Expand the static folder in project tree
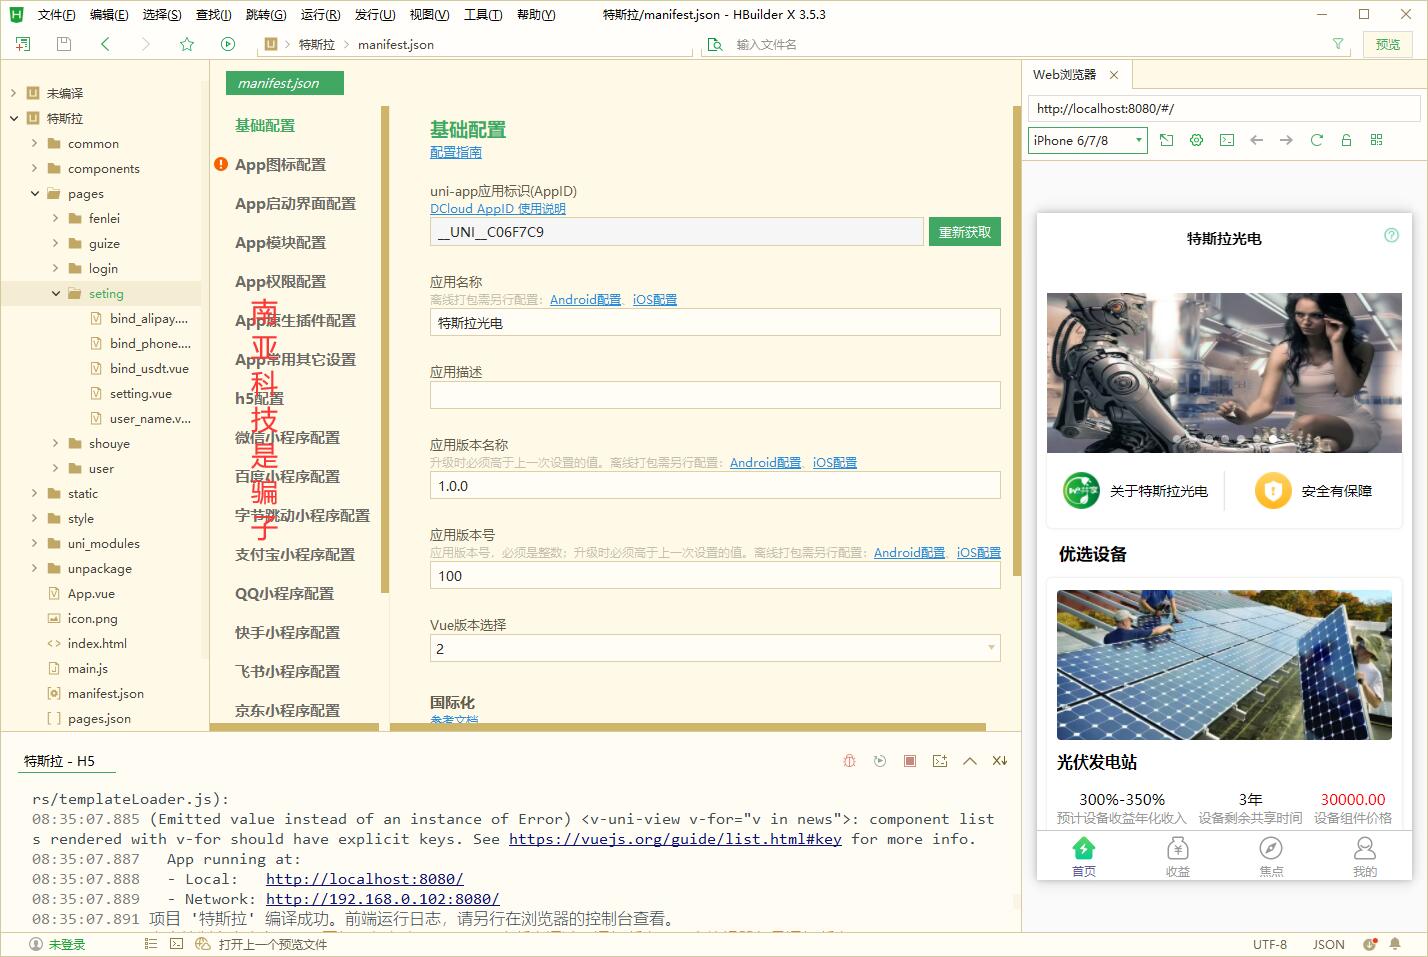This screenshot has width=1428, height=957. 34,493
